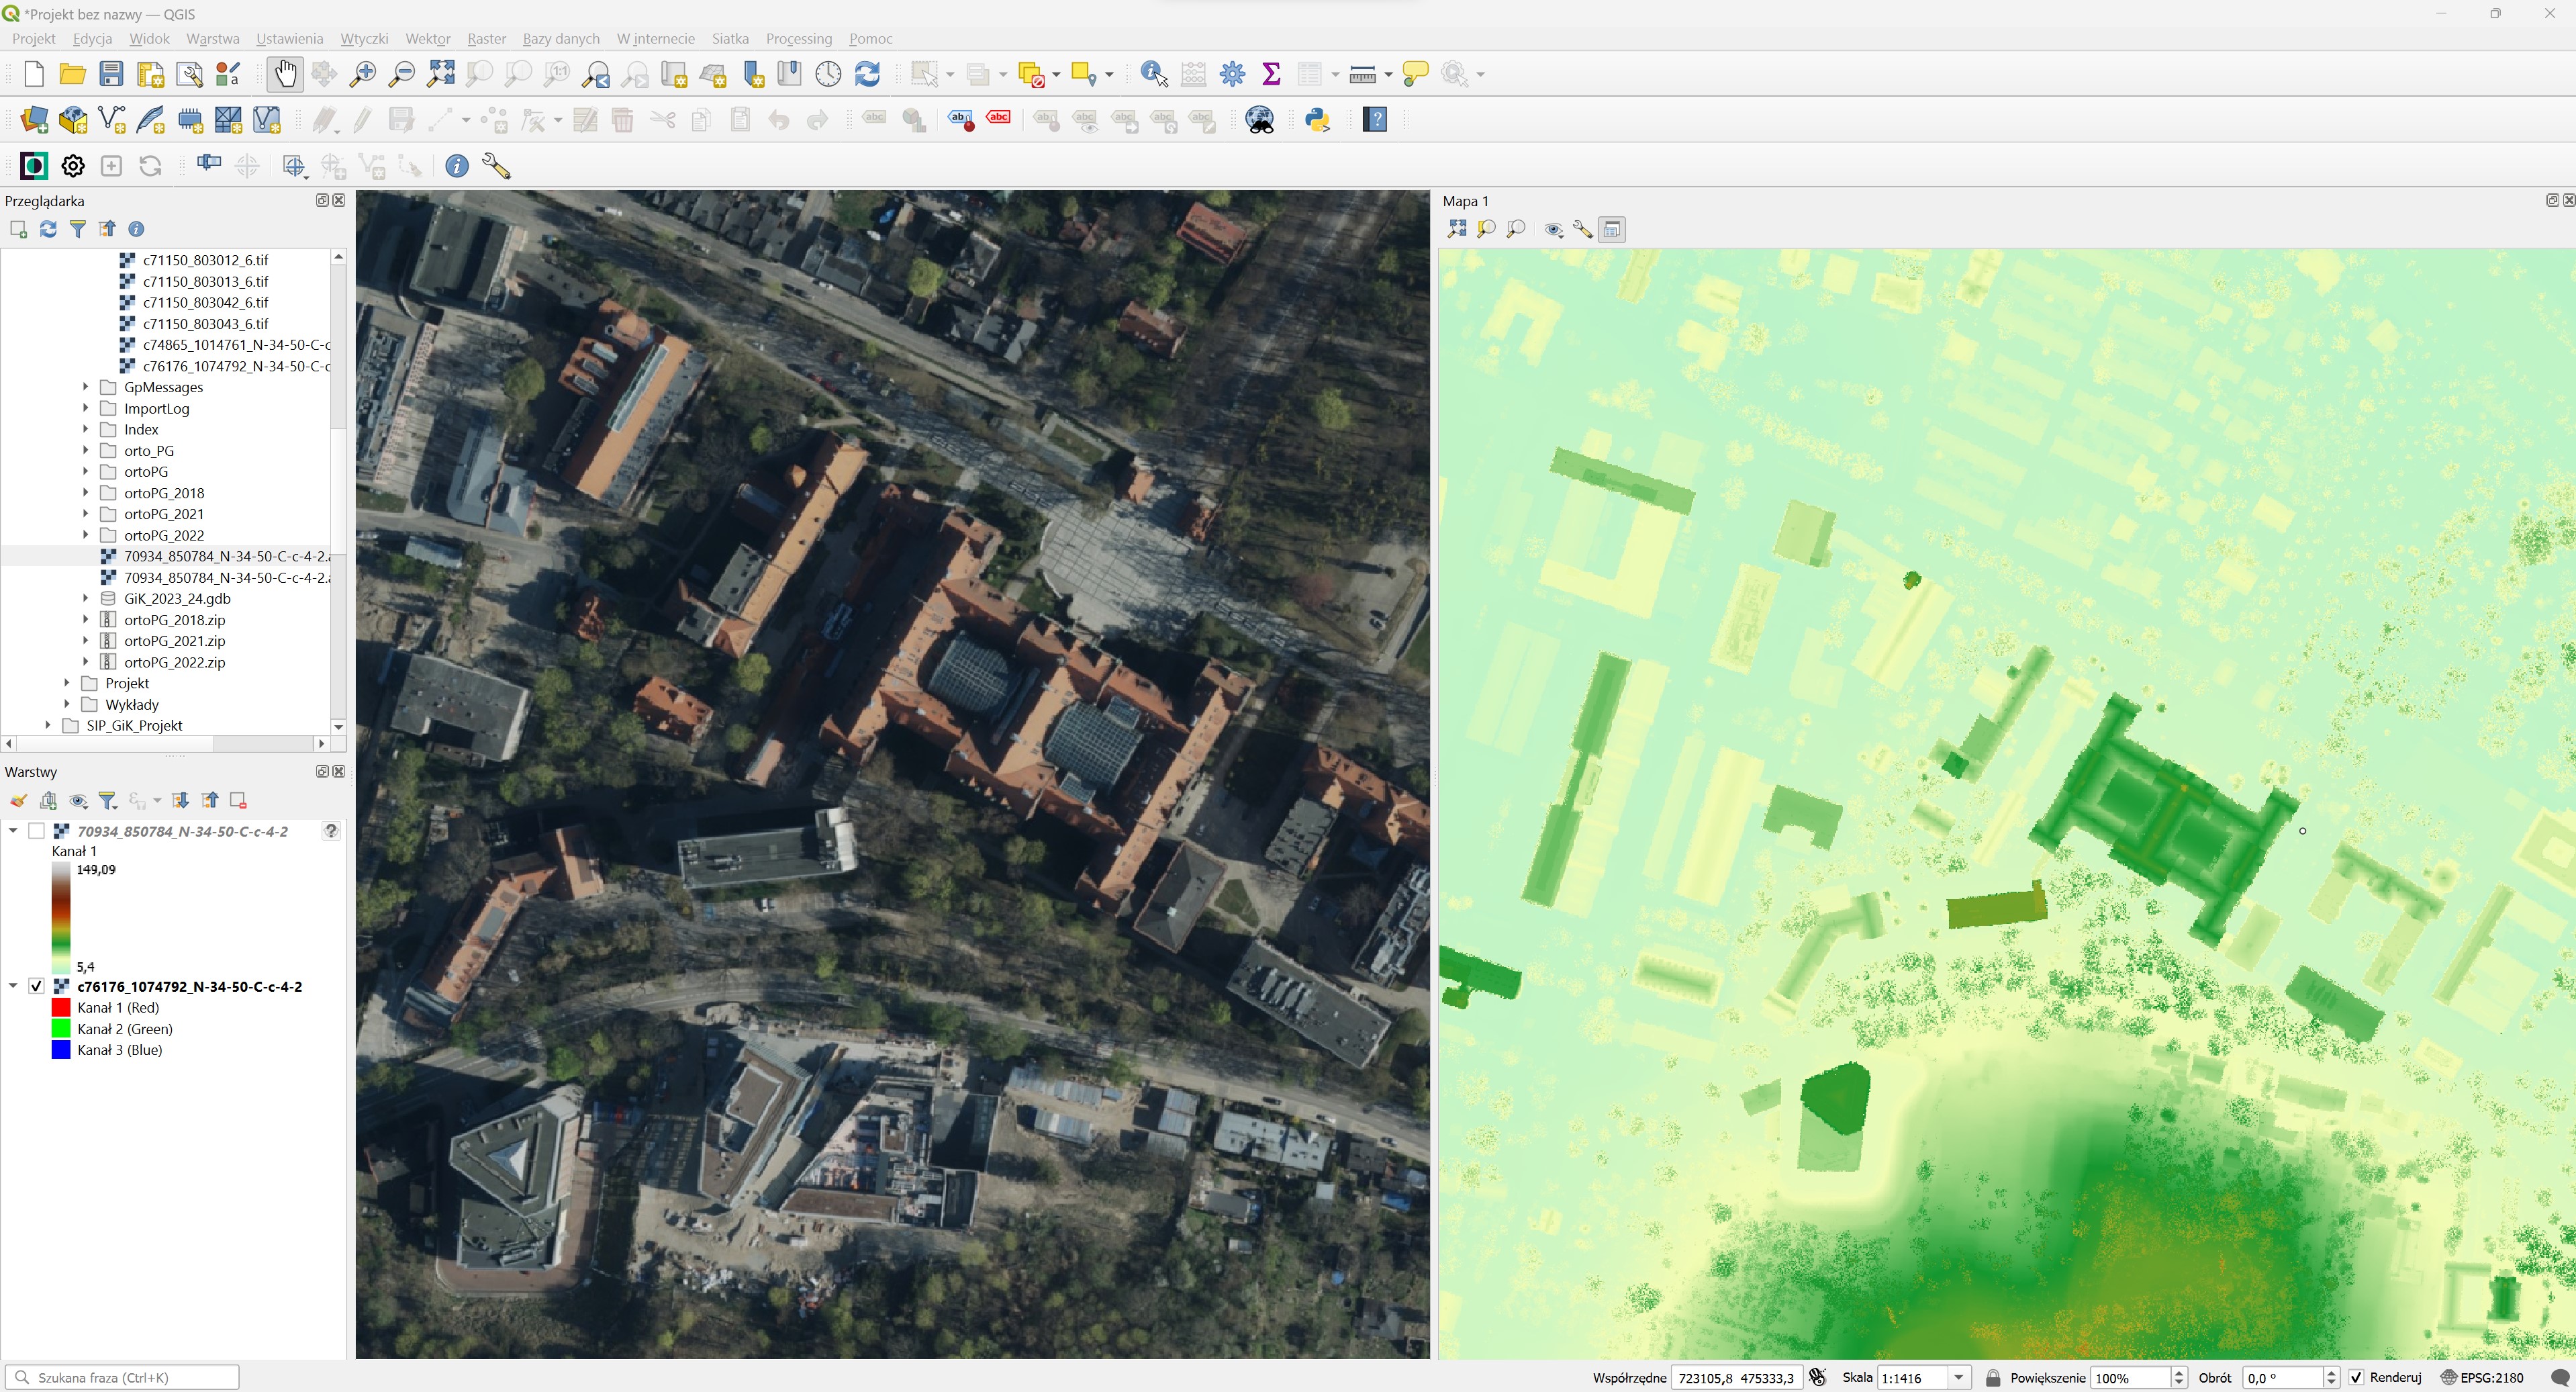Create a new Shapefile layer
Viewport: 2576px width, 1392px height.
click(112, 120)
